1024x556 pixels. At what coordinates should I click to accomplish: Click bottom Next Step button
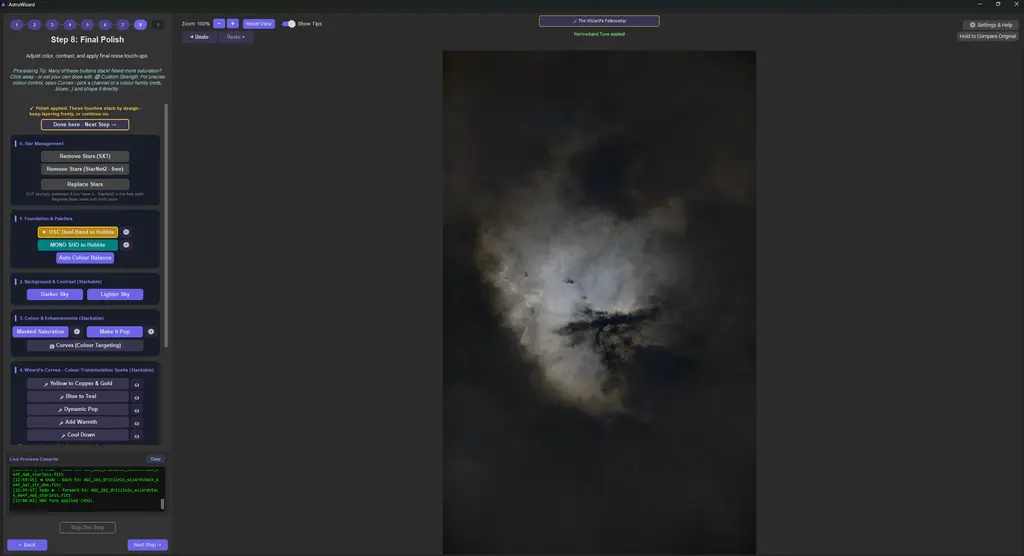point(148,545)
